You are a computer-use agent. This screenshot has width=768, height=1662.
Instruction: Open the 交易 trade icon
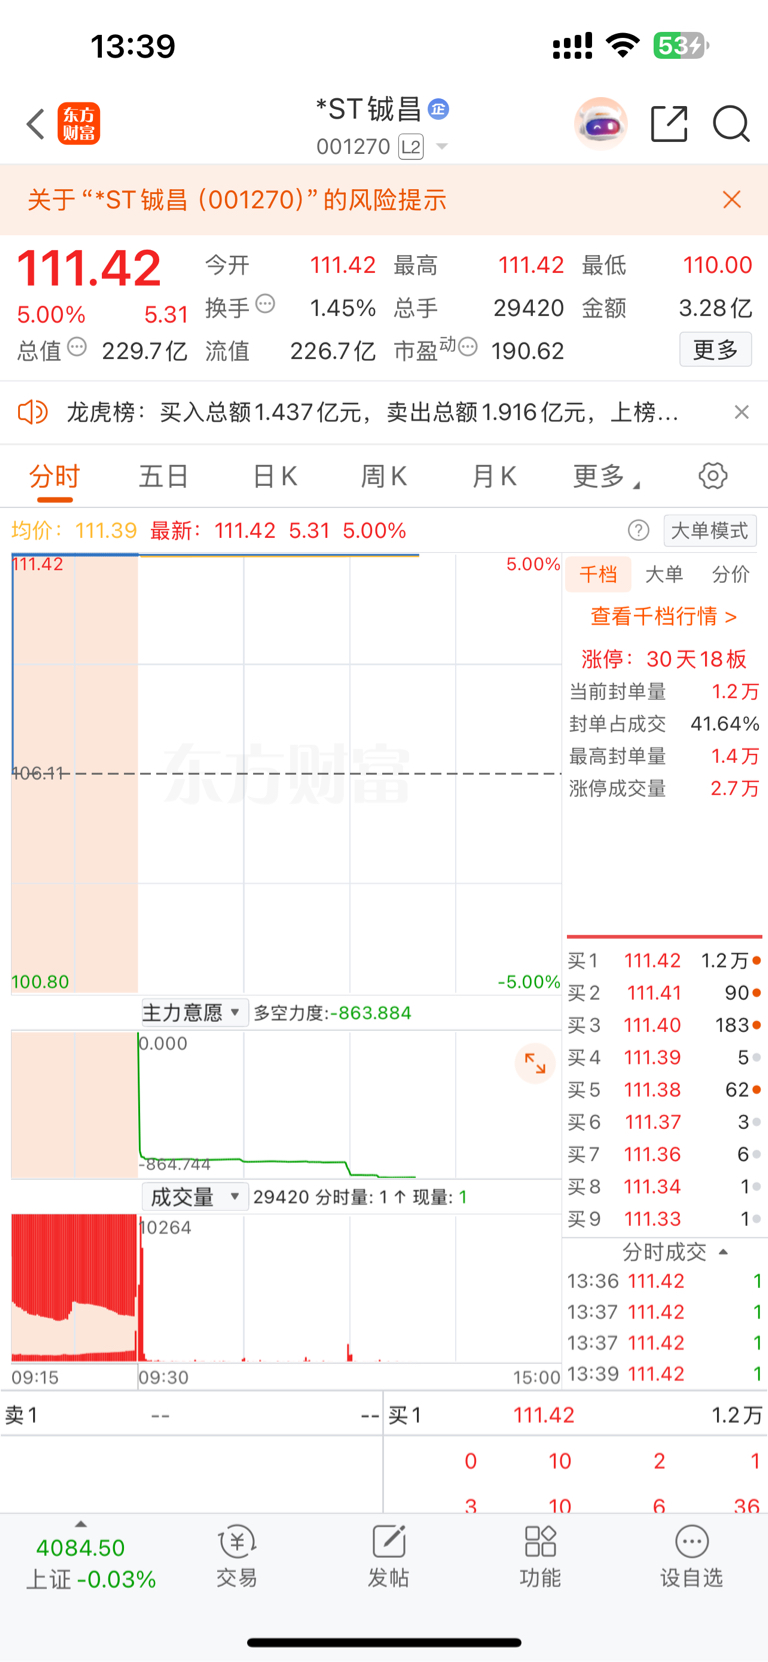click(237, 1557)
